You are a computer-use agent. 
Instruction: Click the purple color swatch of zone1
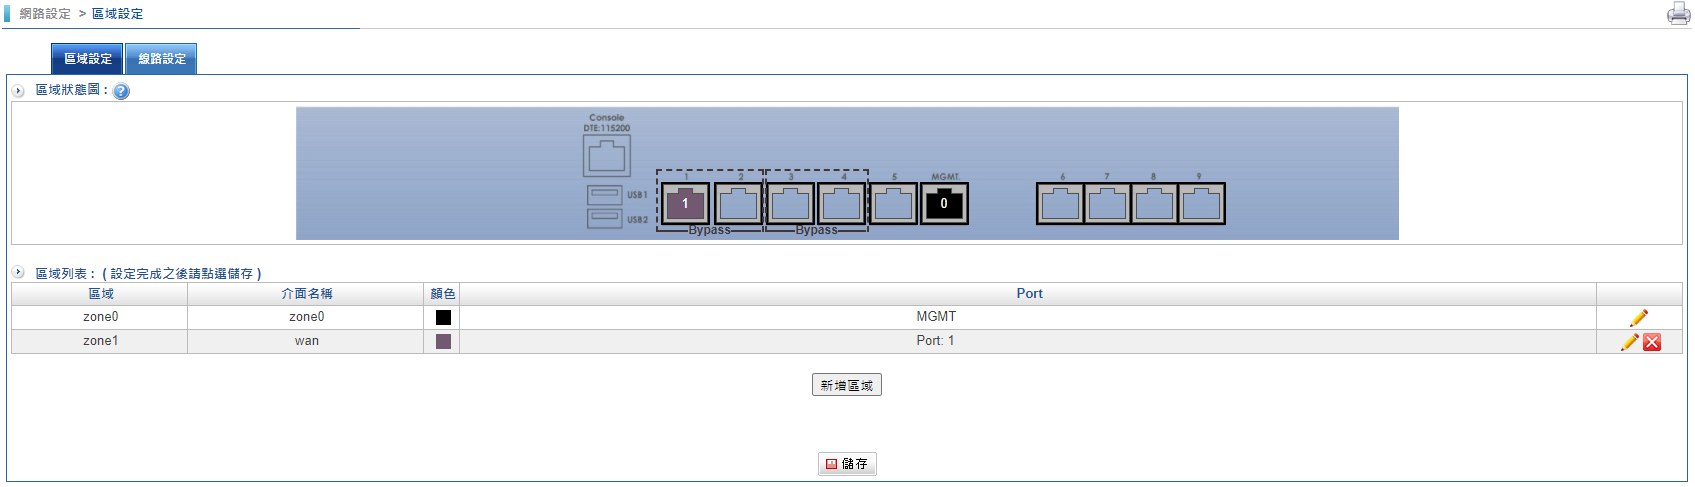click(443, 342)
